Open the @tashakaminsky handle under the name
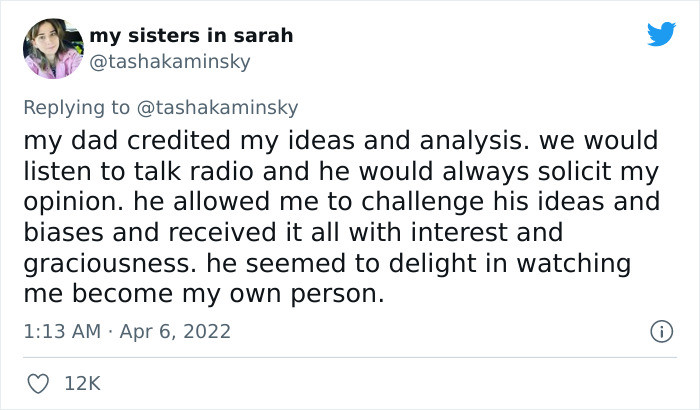The height and width of the screenshot is (410, 700). [170, 61]
